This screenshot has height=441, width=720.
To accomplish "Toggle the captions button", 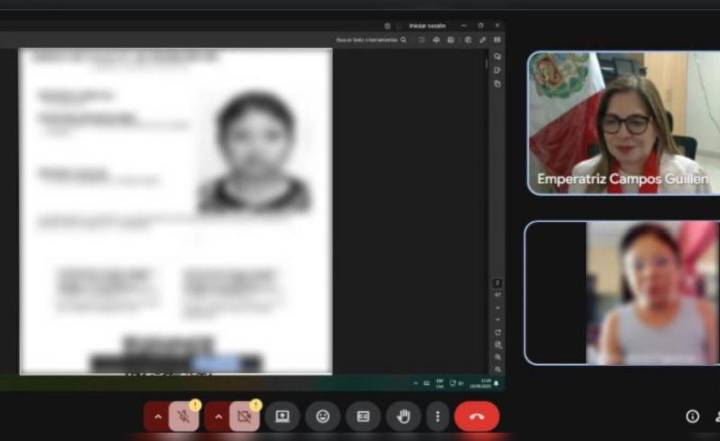I will point(363,417).
